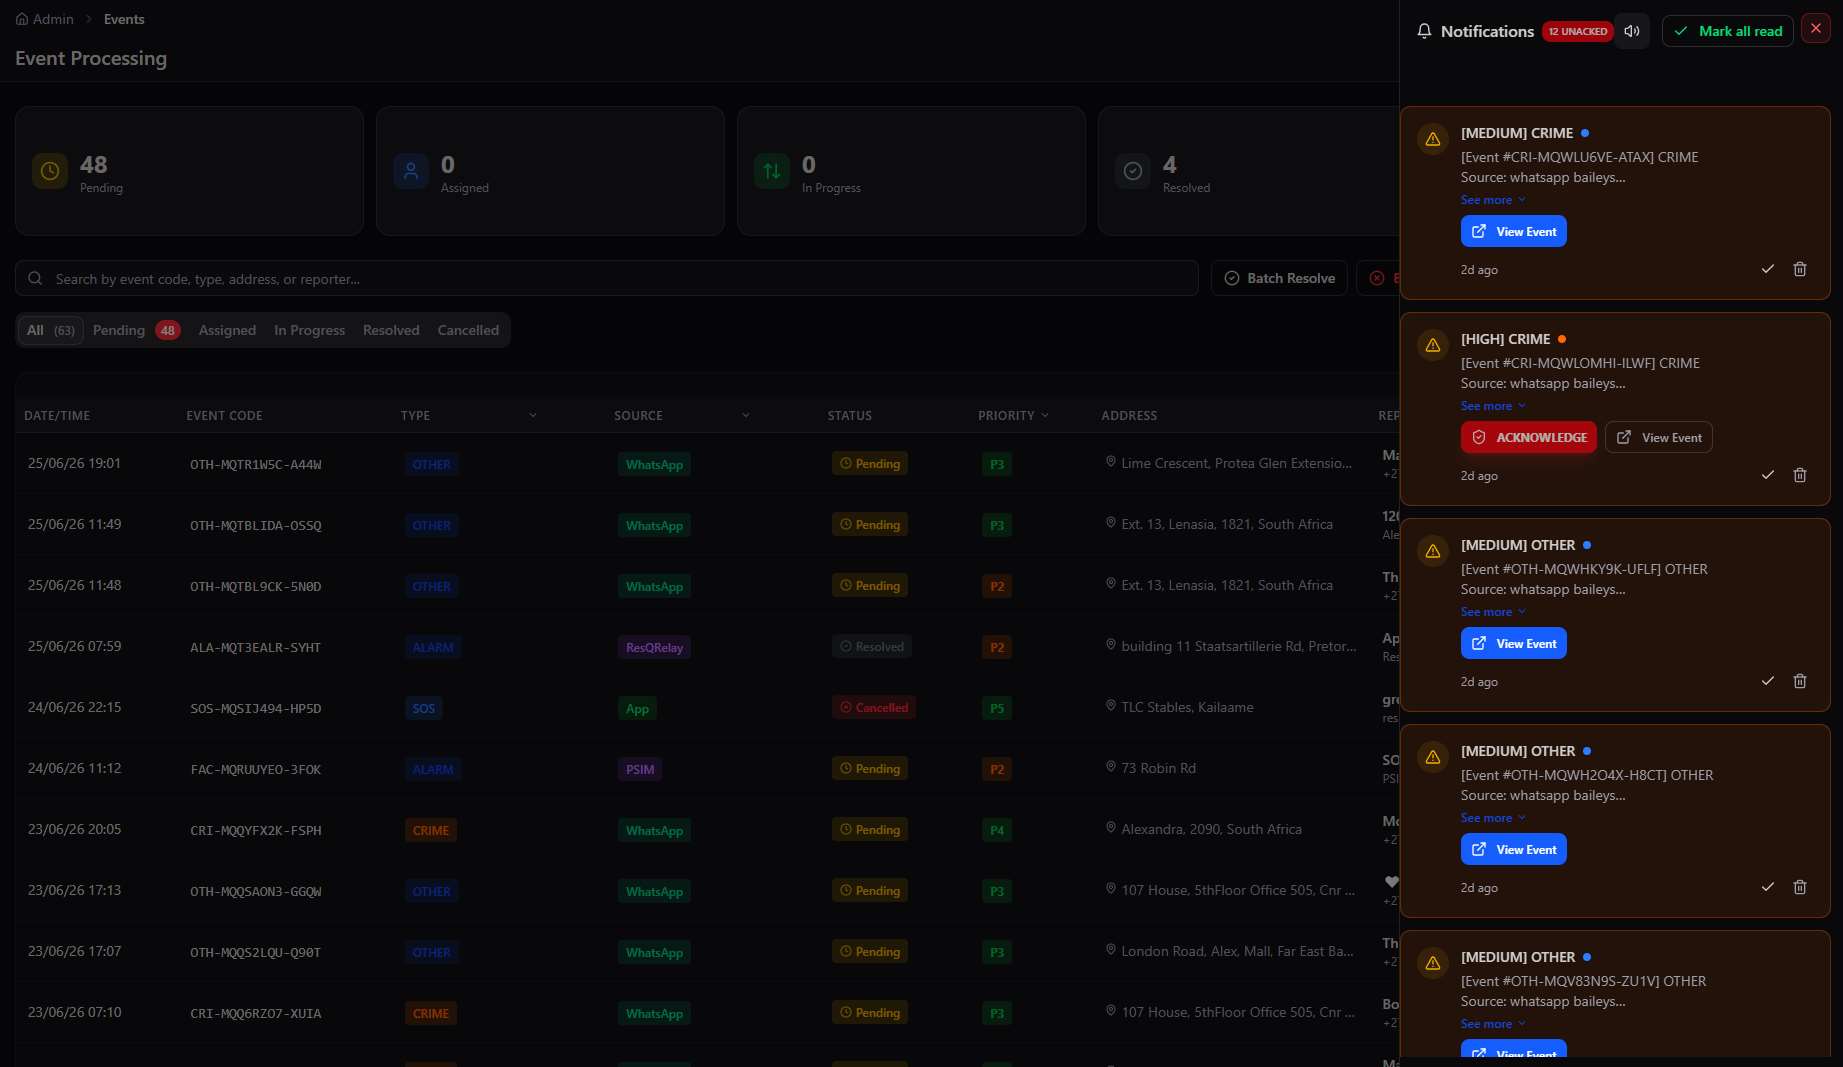View Event for CRI-MQWLOMHI-ILWF notification
1843x1067 pixels.
[x=1659, y=437]
